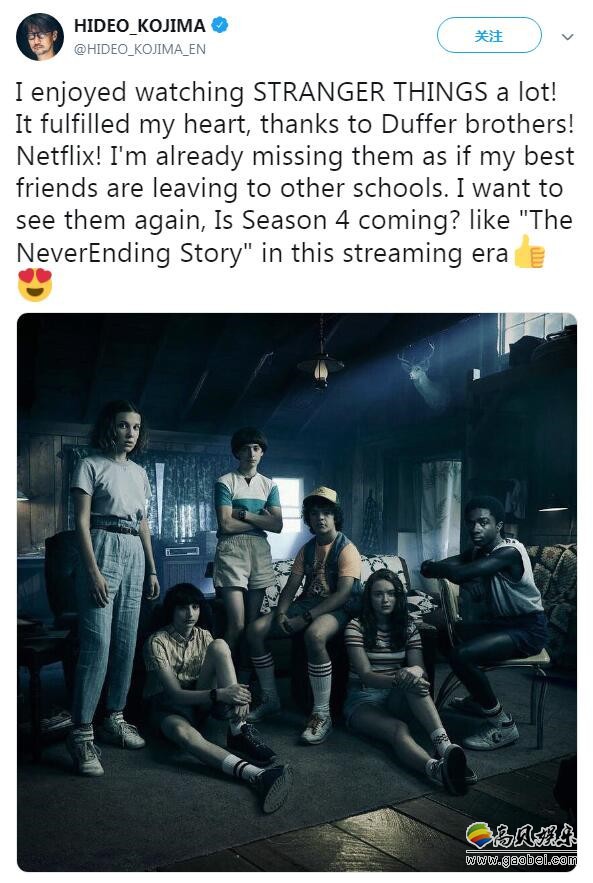Click the mounted deer head in photo
The height and width of the screenshot is (883, 593).
(x=422, y=370)
